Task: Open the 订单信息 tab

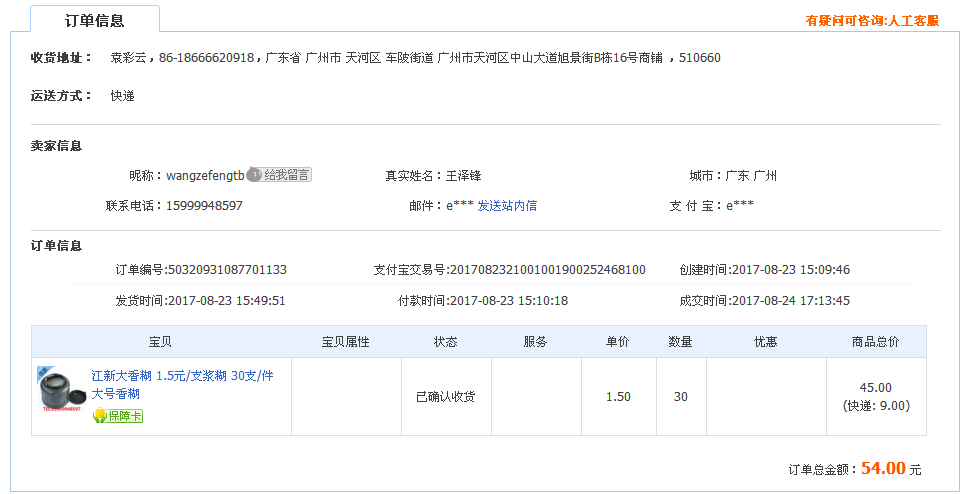Action: 95,20
